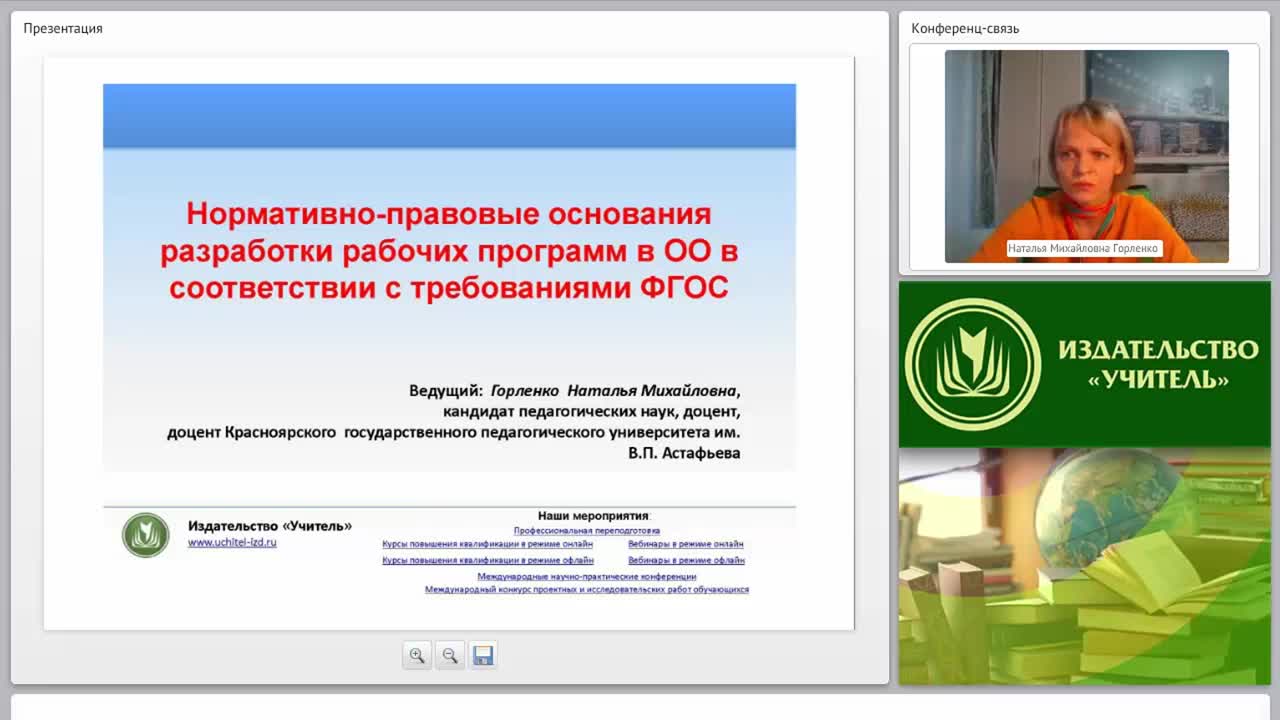This screenshot has width=1280, height=720.
Task: Zoom in on the presentation slide
Action: [x=417, y=655]
